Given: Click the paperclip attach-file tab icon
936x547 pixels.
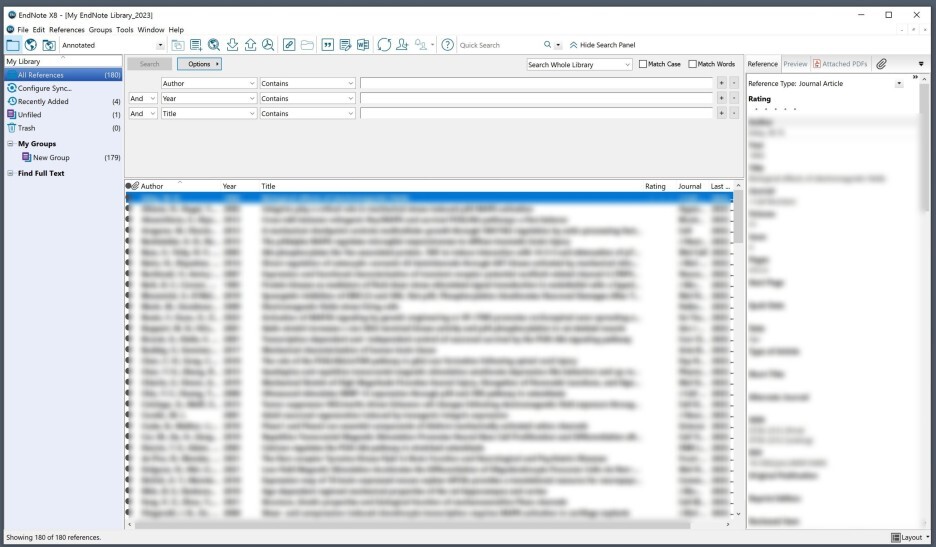Looking at the screenshot, I should pyautogui.click(x=881, y=63).
